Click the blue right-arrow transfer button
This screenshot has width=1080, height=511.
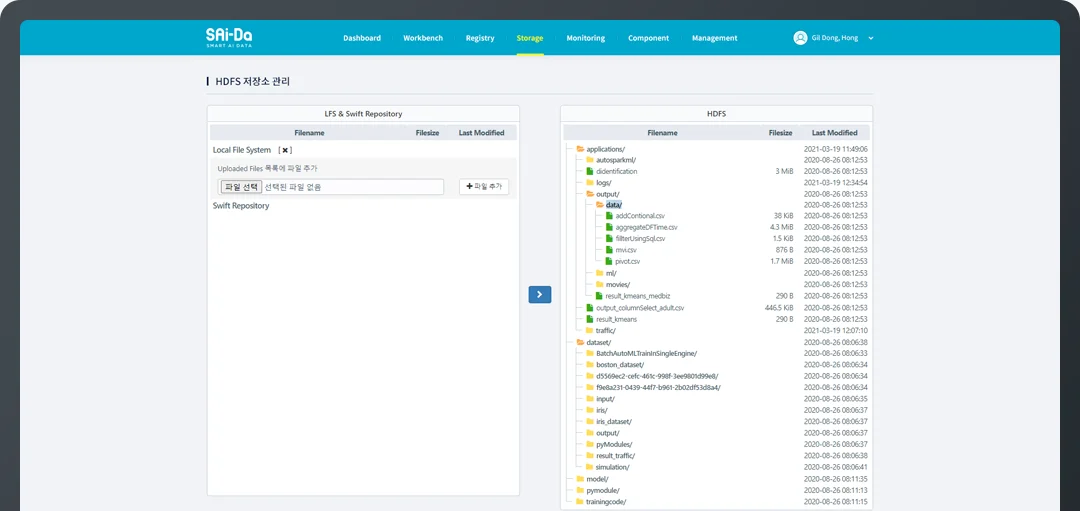click(540, 294)
